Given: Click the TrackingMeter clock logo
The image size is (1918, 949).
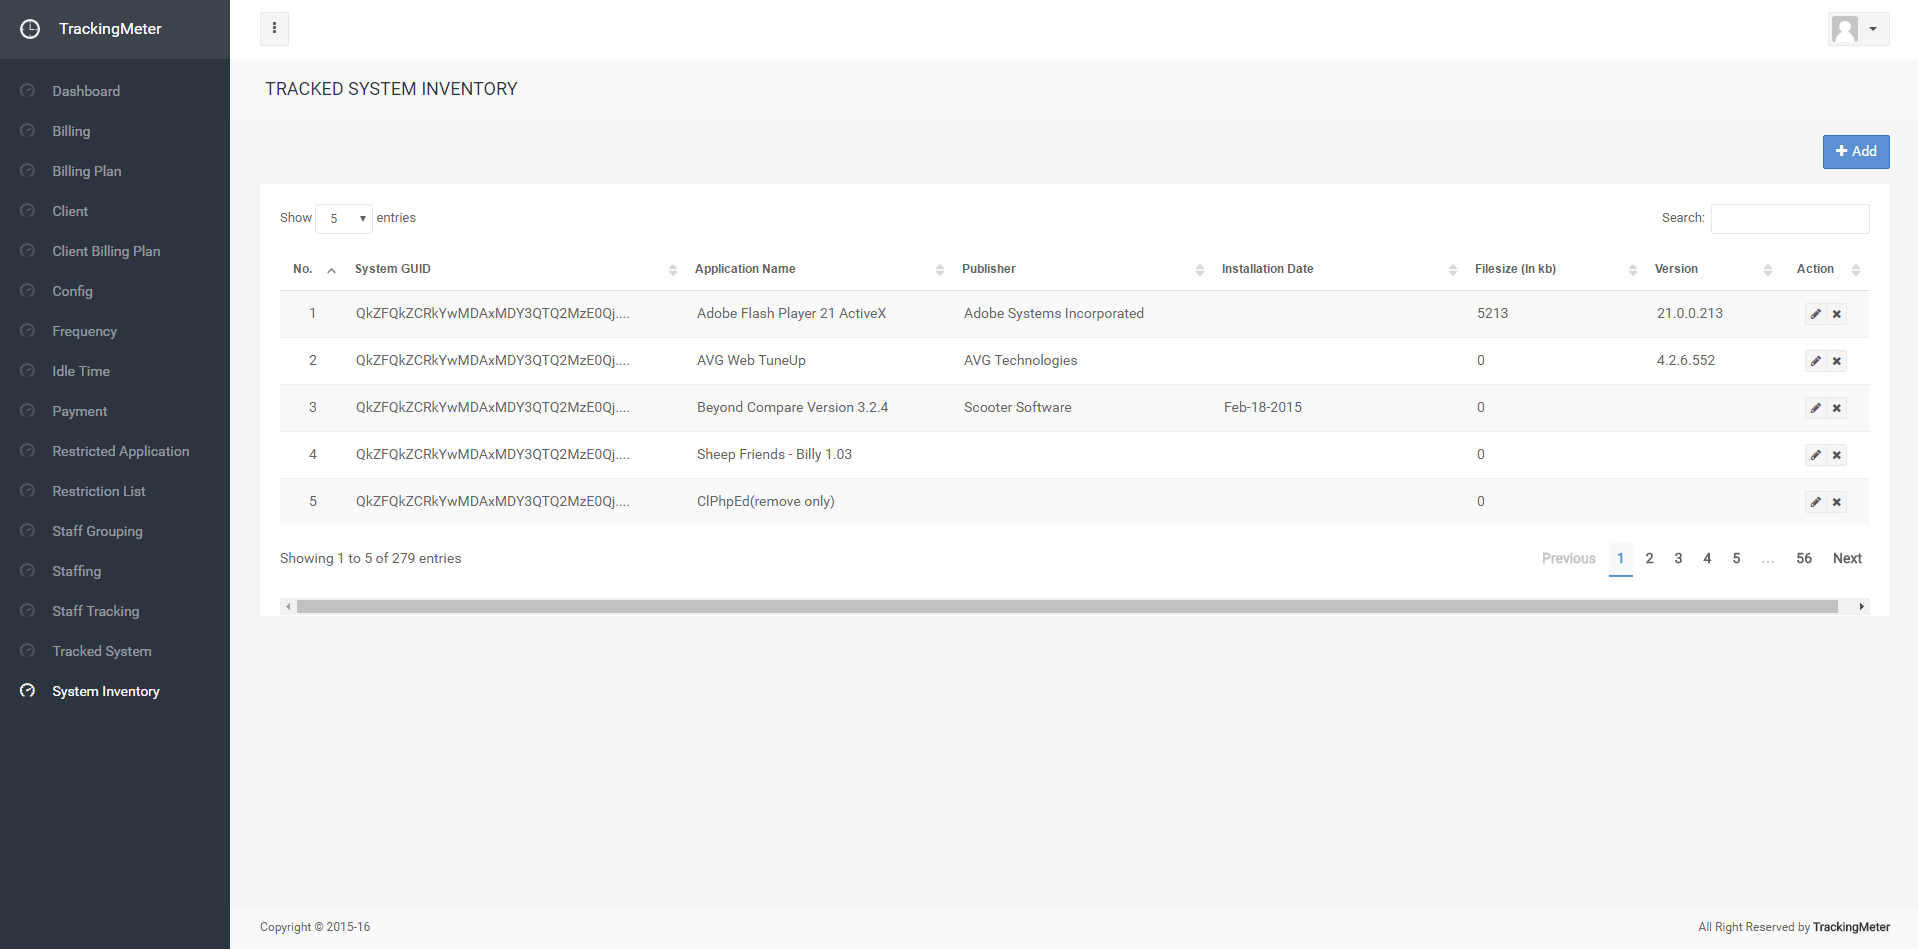Looking at the screenshot, I should (30, 29).
